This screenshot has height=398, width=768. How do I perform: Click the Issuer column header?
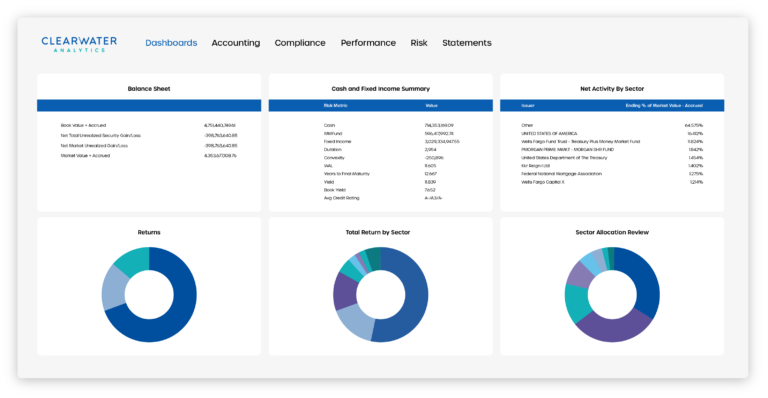528,105
